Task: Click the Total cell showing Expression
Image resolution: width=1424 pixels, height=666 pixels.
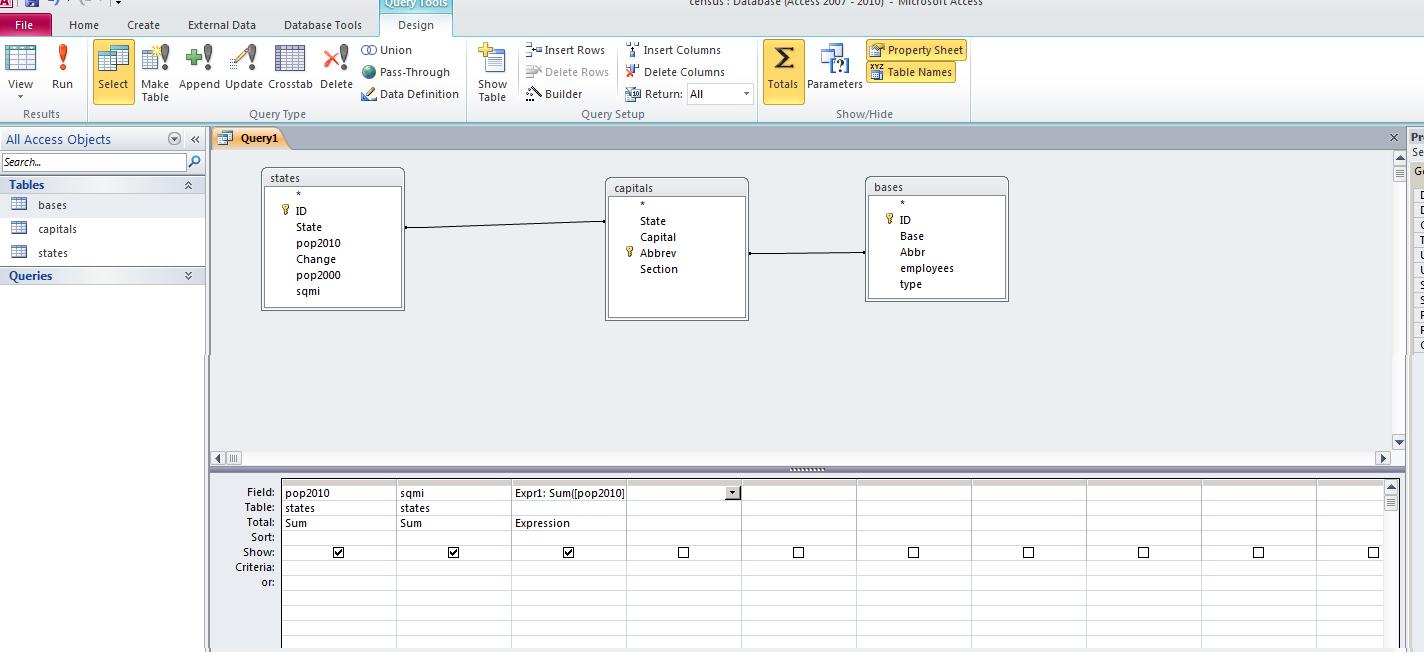Action: click(x=569, y=523)
